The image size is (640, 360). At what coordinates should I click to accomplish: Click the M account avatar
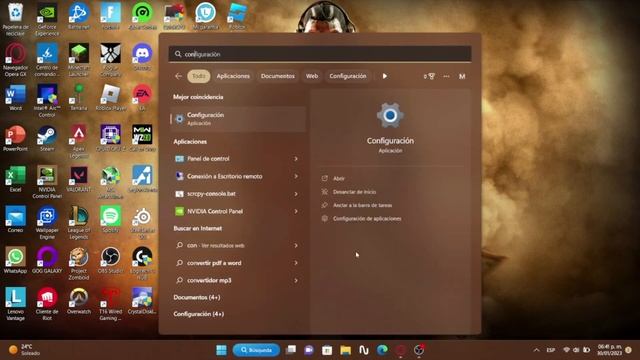click(x=462, y=76)
